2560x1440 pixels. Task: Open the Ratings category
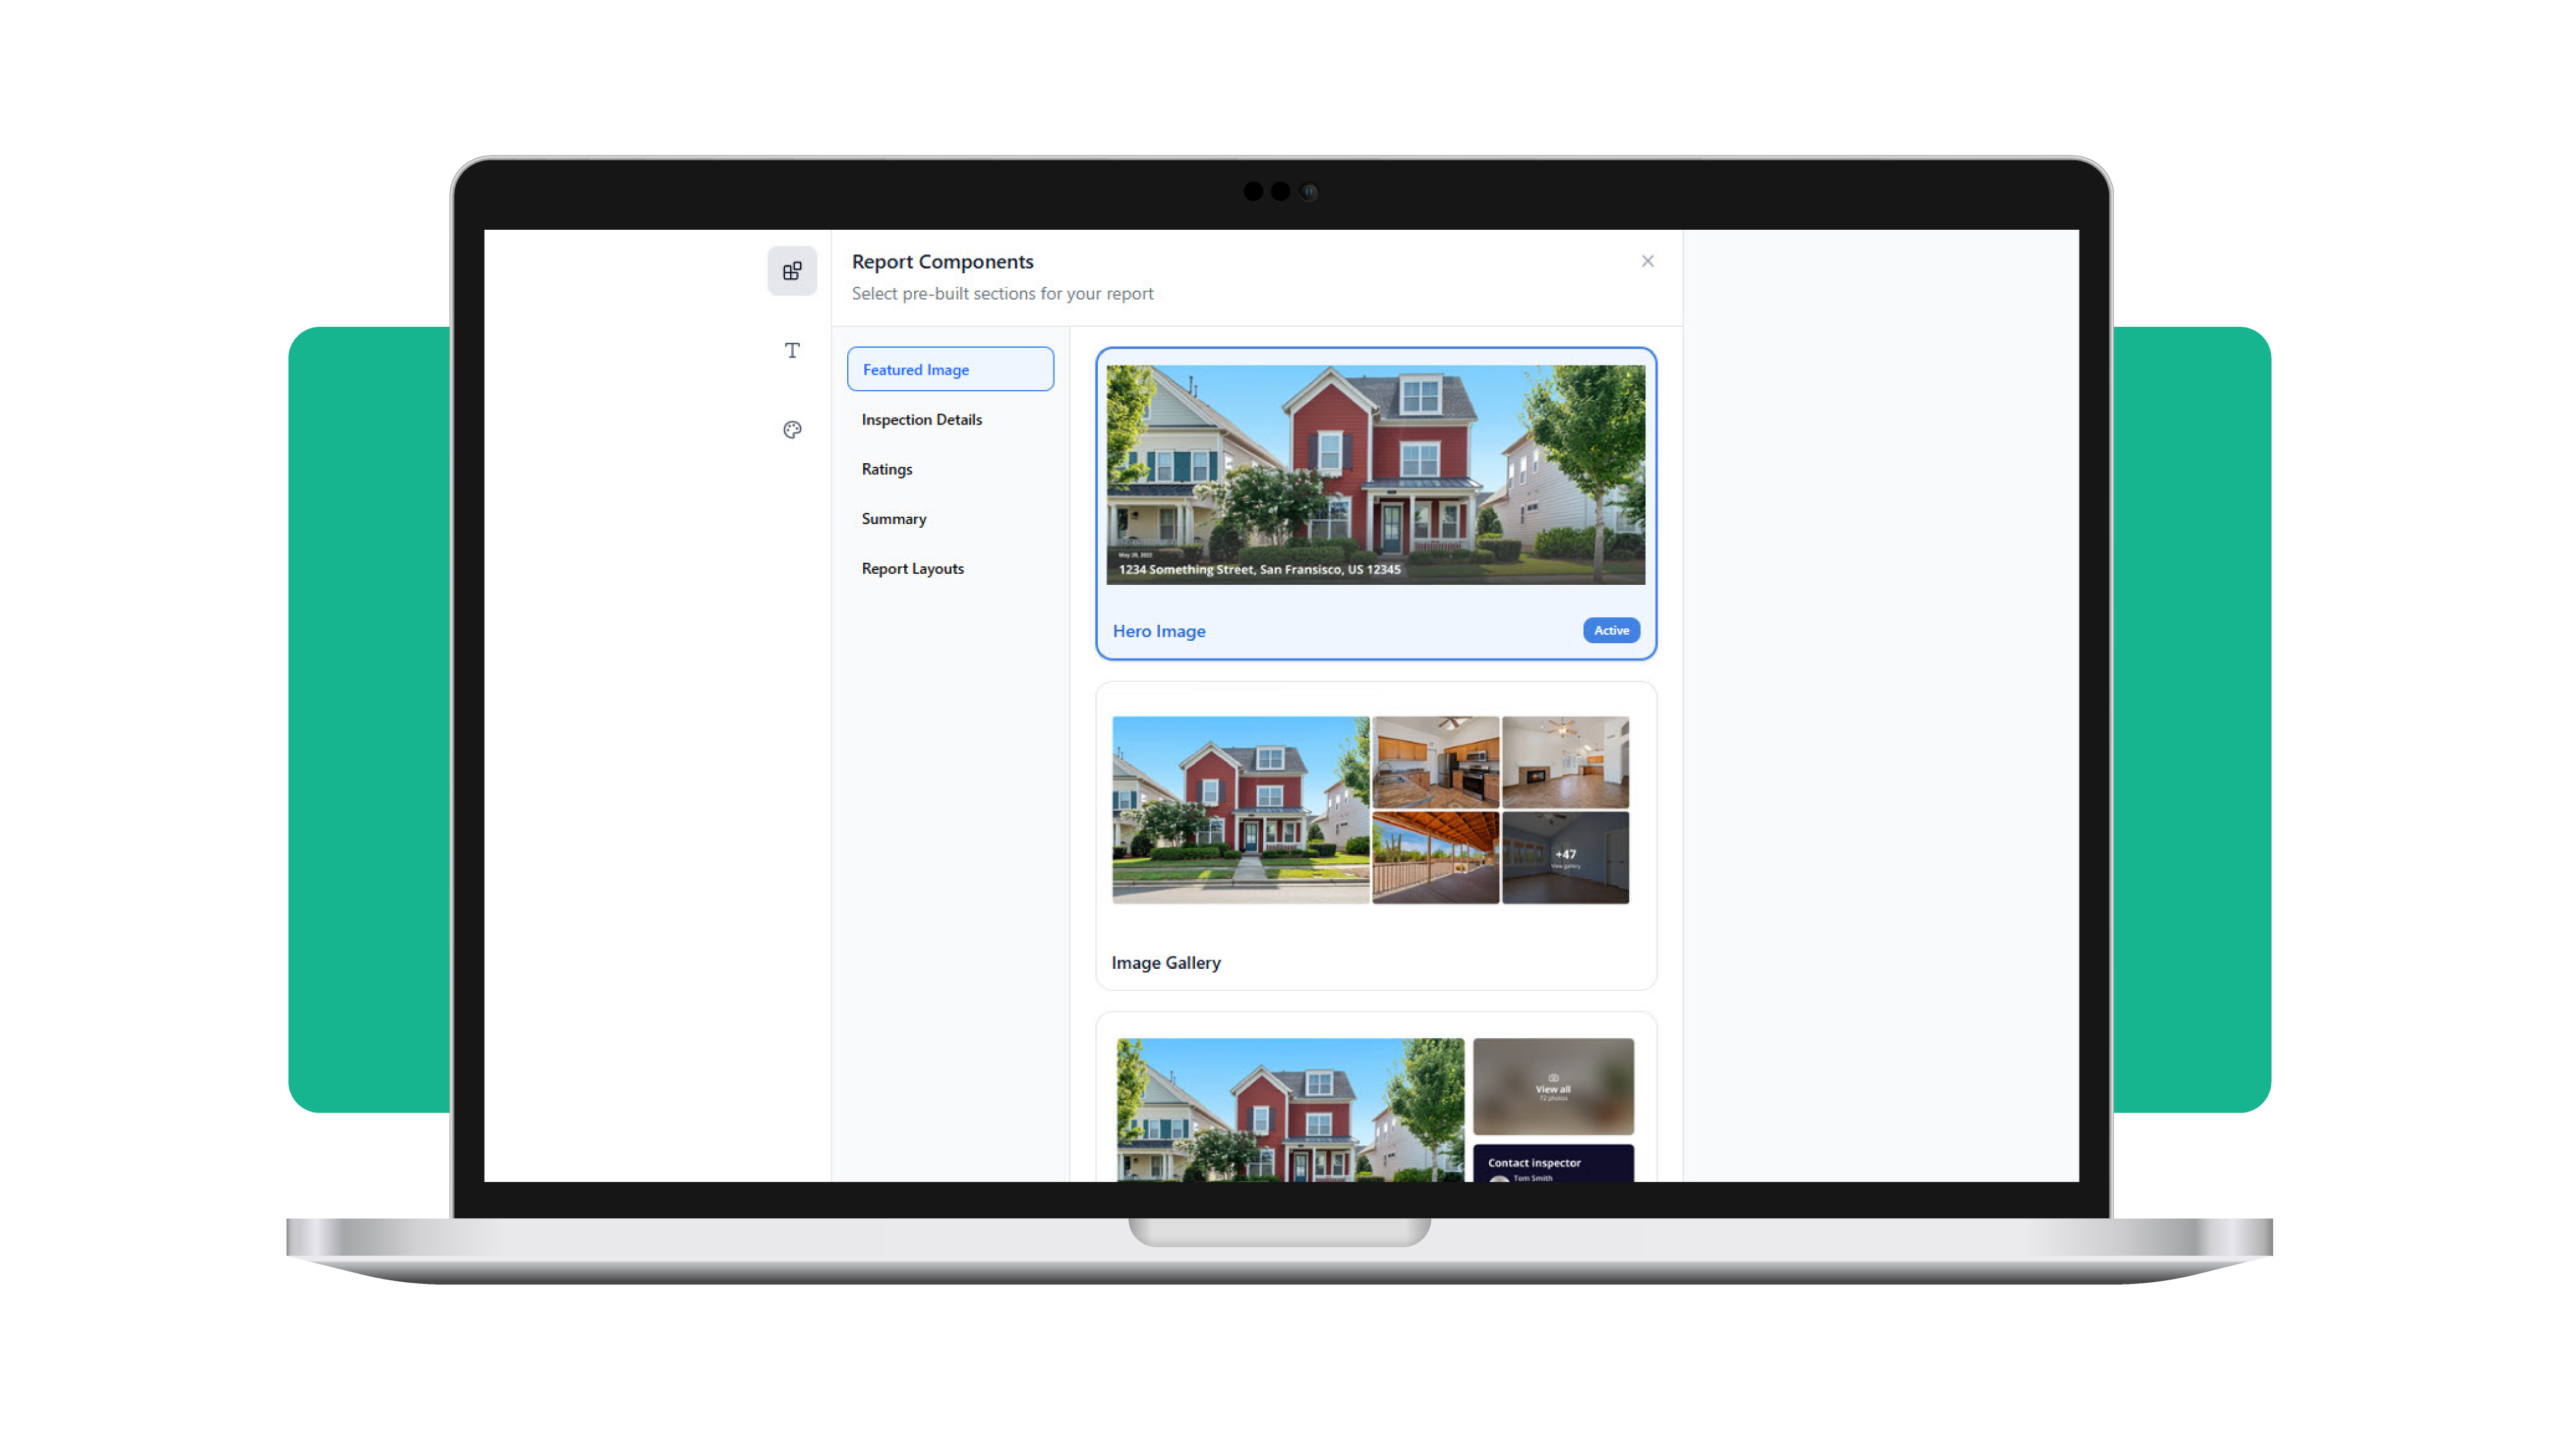886,469
